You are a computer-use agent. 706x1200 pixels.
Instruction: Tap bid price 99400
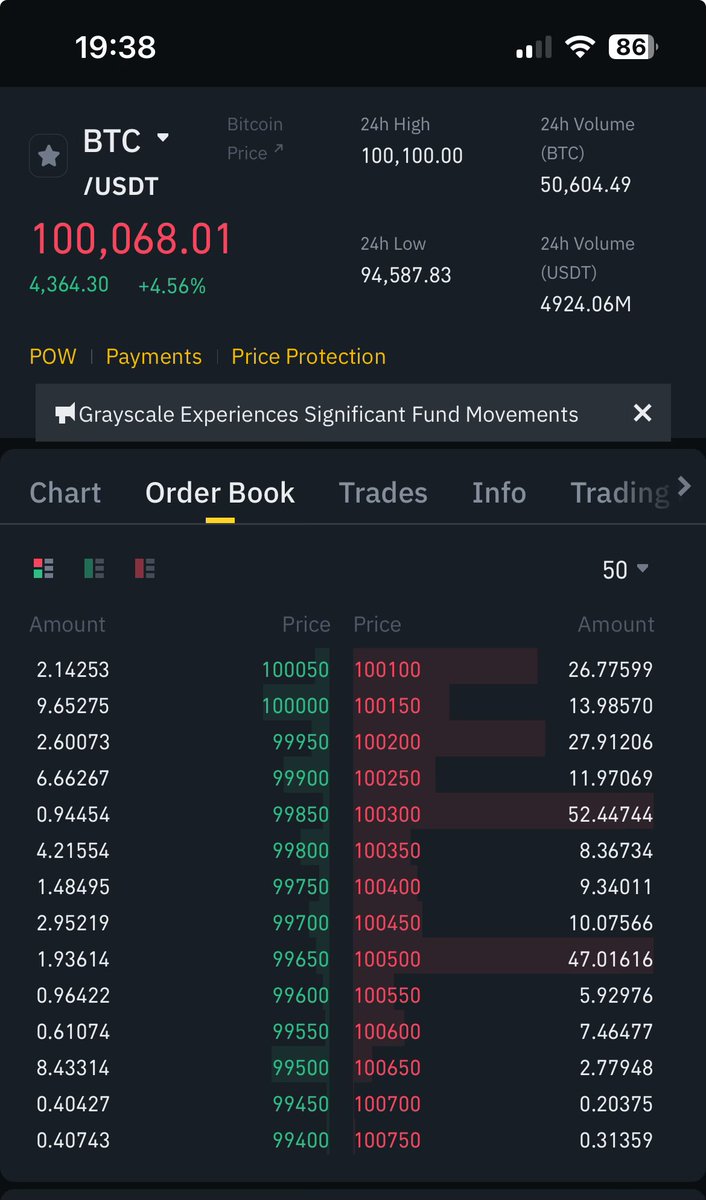(301, 1140)
